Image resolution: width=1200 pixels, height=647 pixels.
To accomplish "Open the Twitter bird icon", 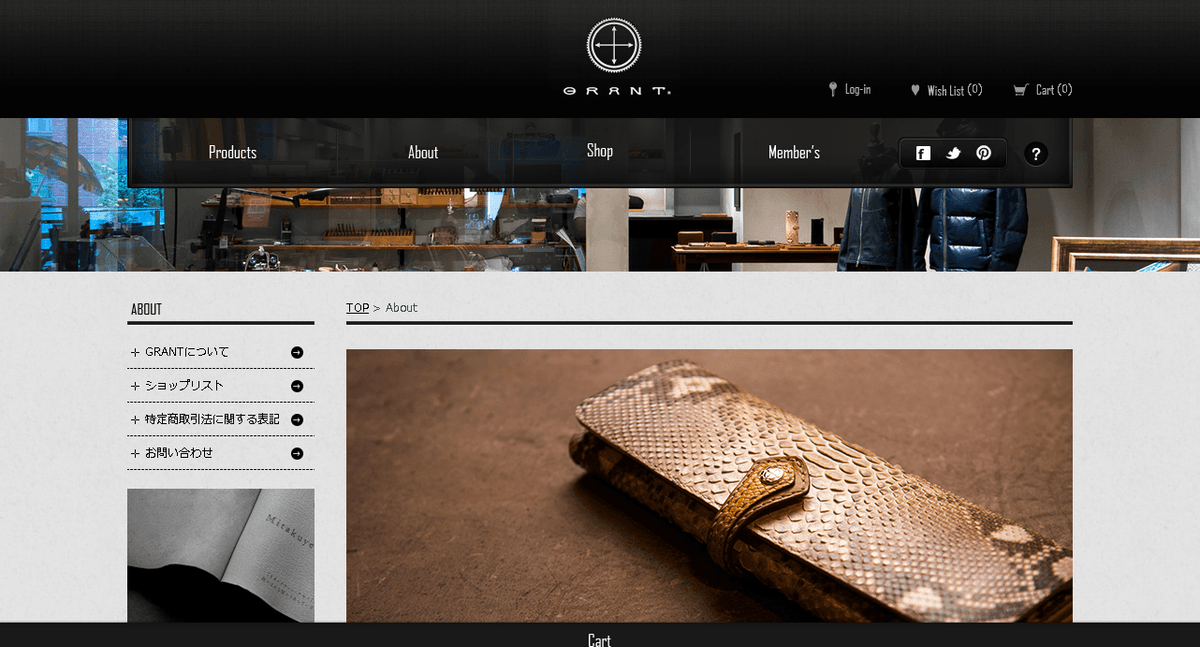I will pos(954,153).
